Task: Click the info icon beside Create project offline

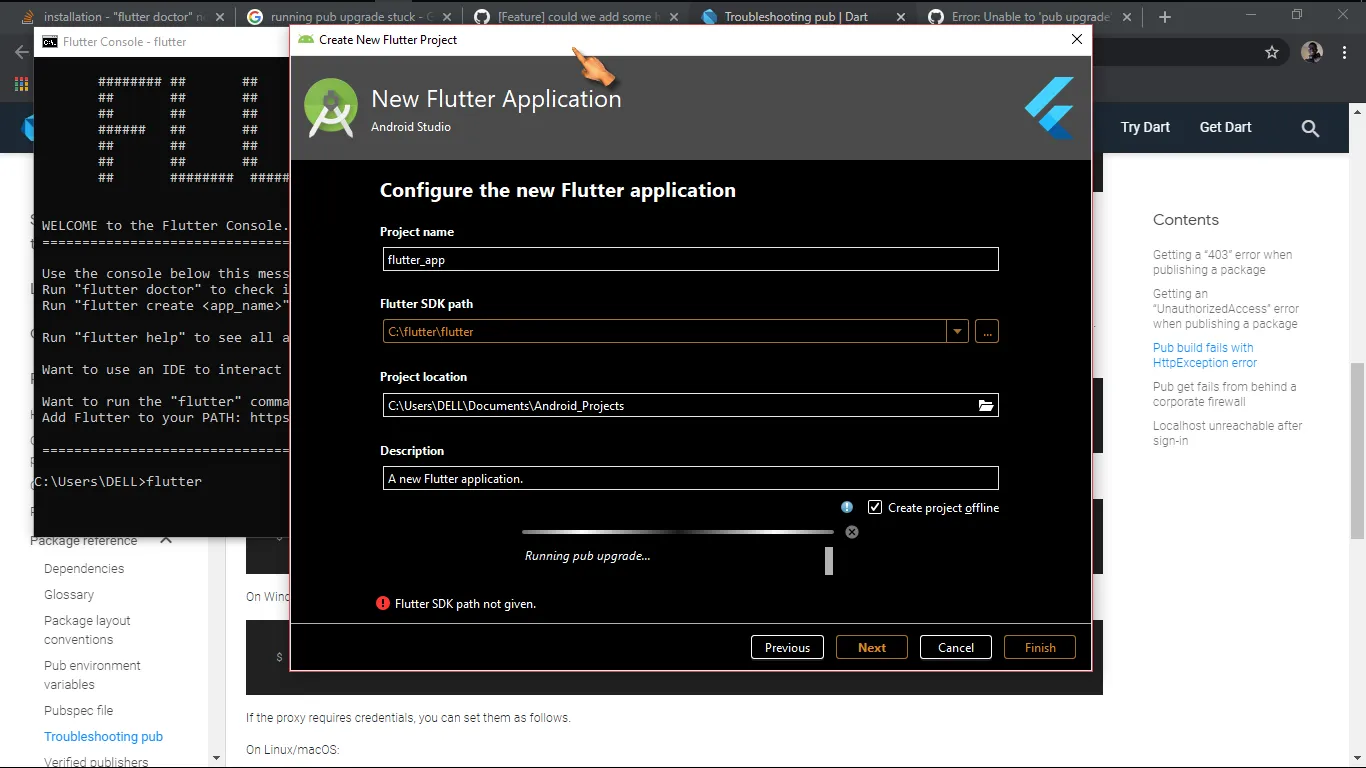Action: 847,507
